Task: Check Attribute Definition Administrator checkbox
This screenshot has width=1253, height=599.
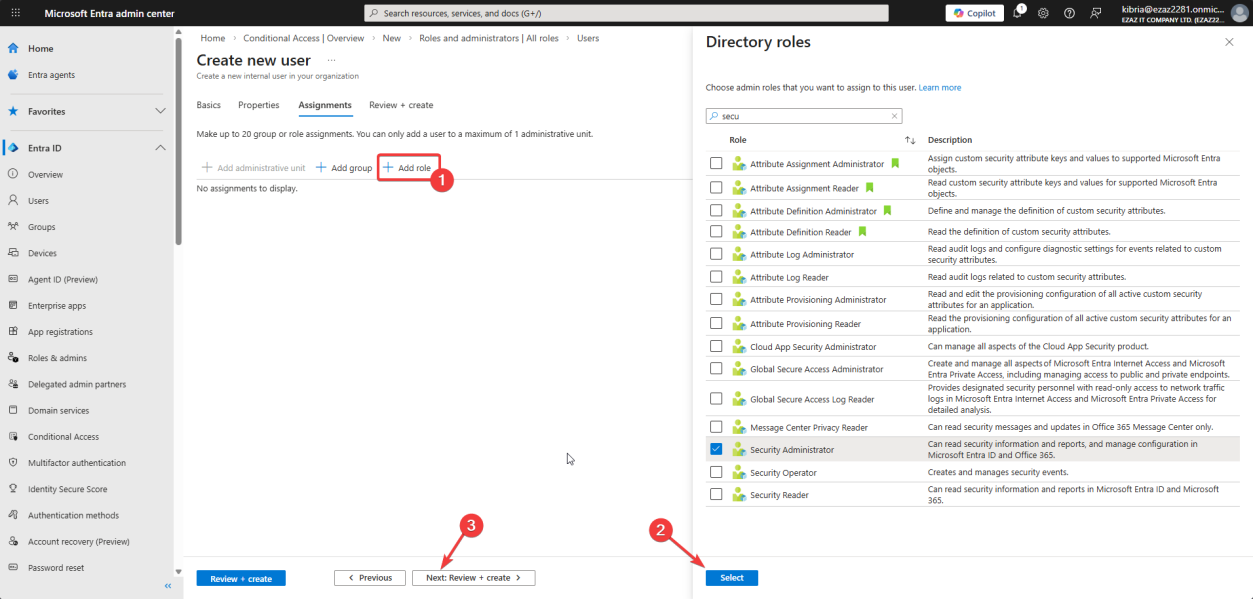Action: pos(716,210)
